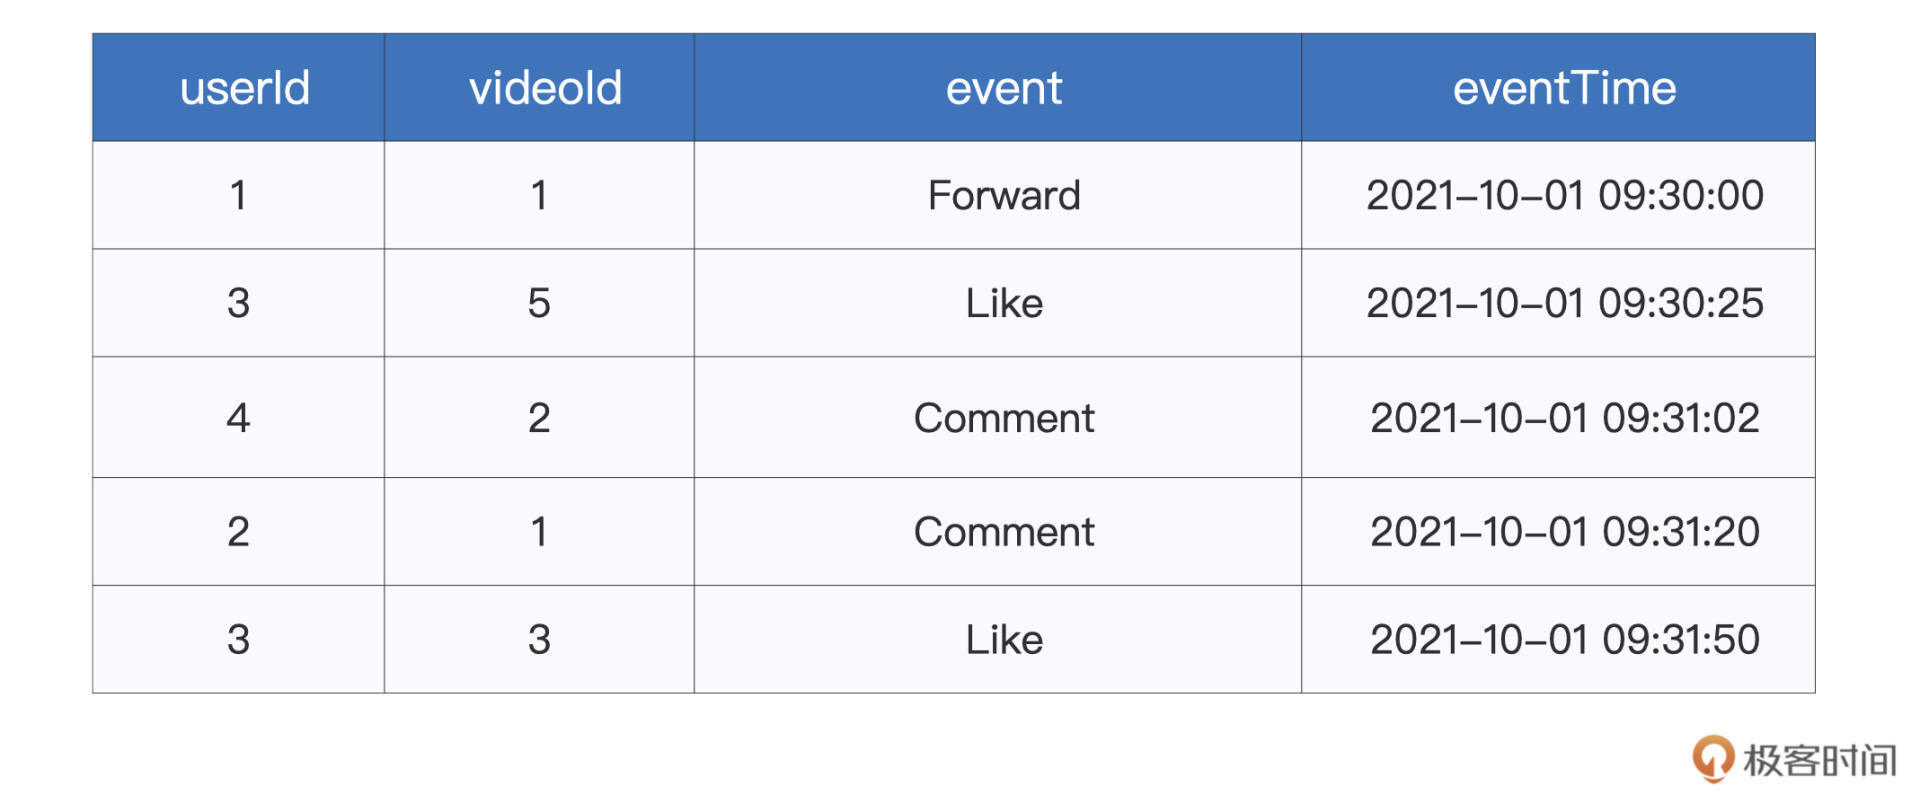This screenshot has height=804, width=1920.
Task: Select the Forward event cell
Action: coord(1003,195)
